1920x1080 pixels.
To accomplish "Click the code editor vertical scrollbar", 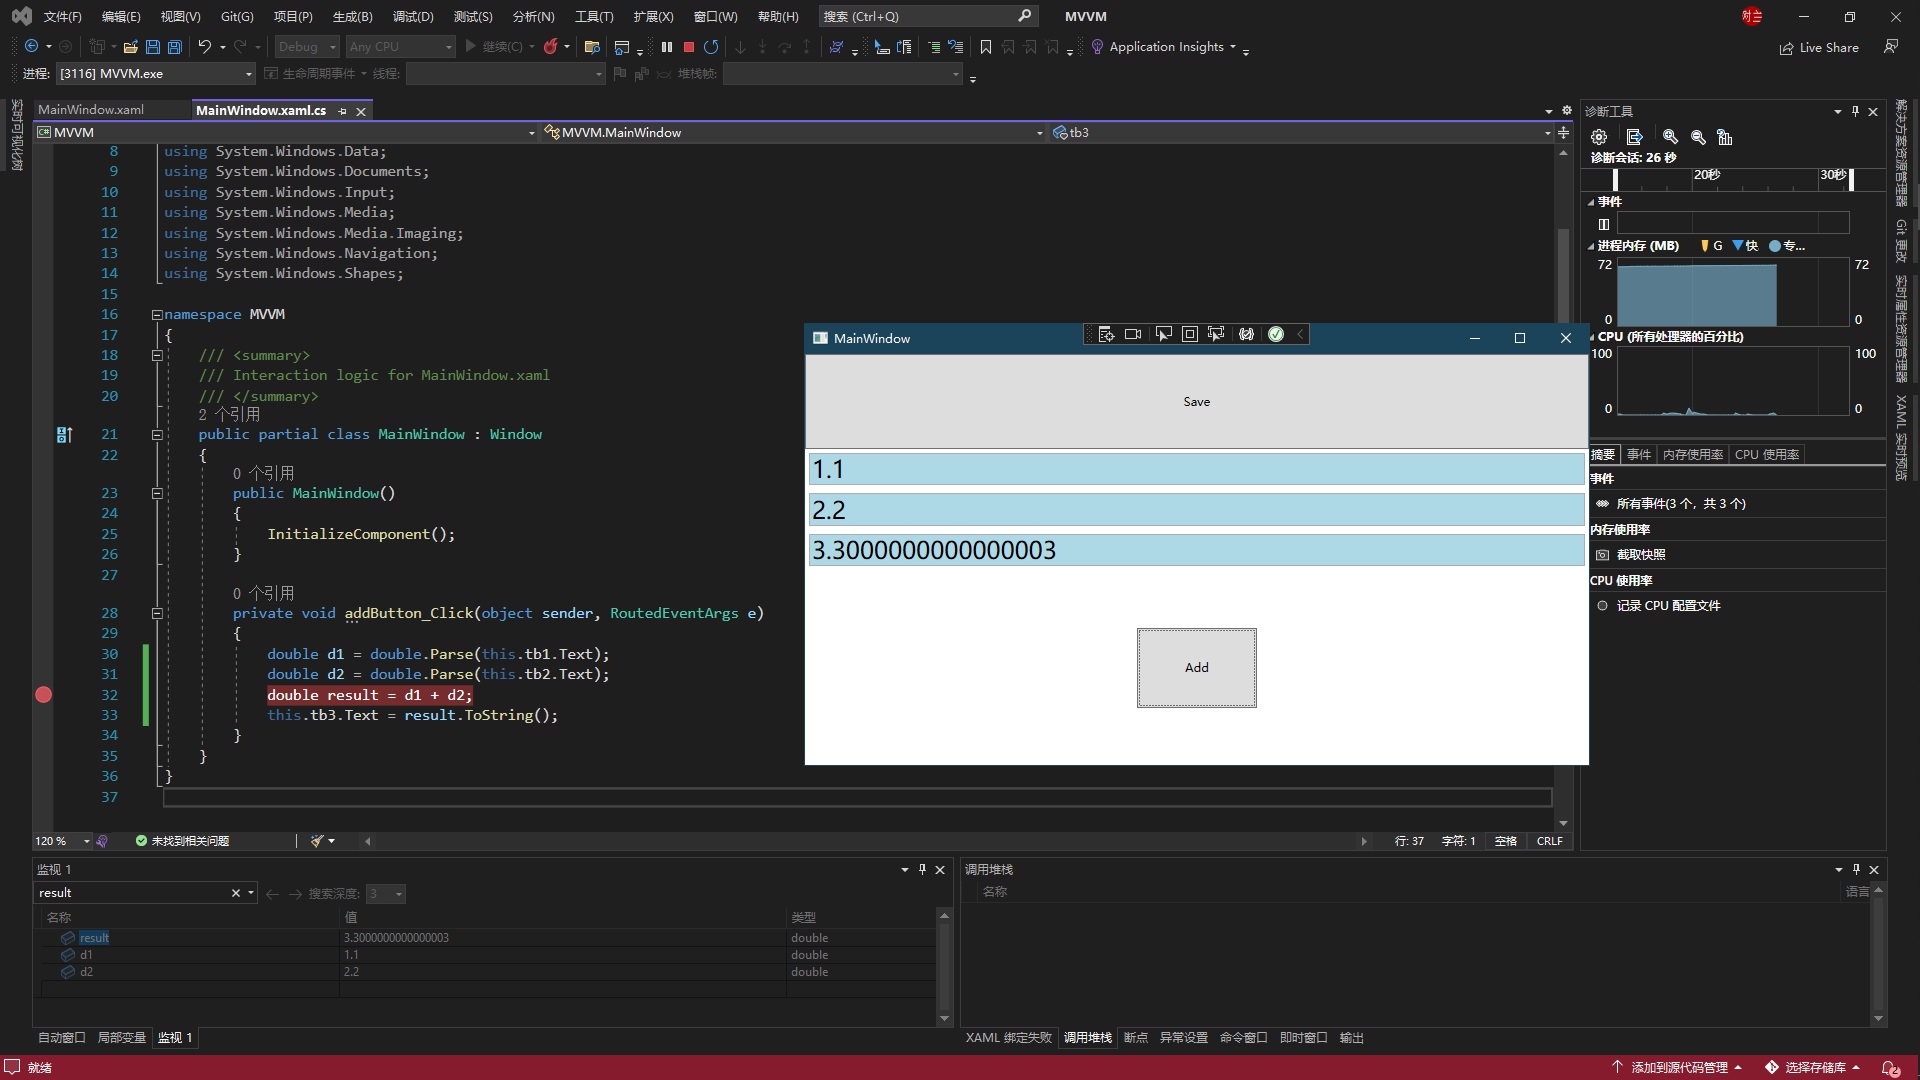I will point(1562,490).
